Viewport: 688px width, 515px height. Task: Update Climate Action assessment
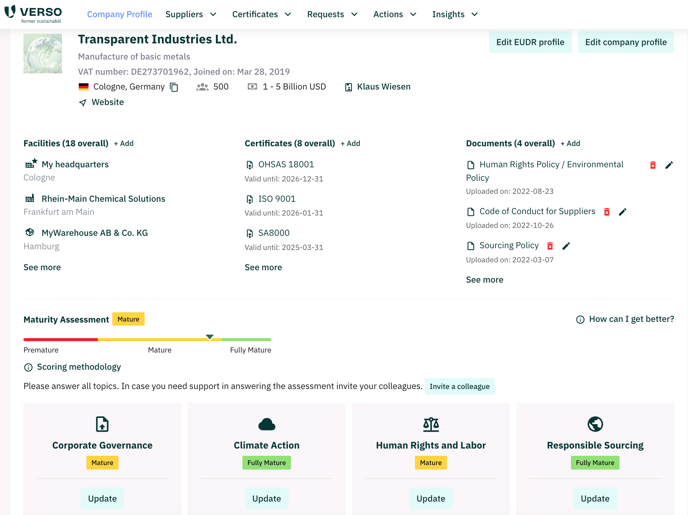pos(266,498)
